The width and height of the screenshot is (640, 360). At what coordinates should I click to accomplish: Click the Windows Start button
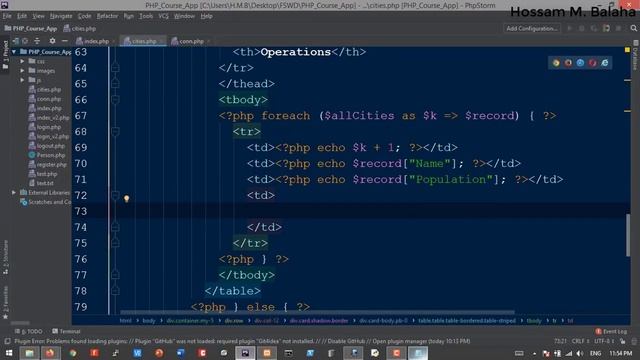point(8,353)
